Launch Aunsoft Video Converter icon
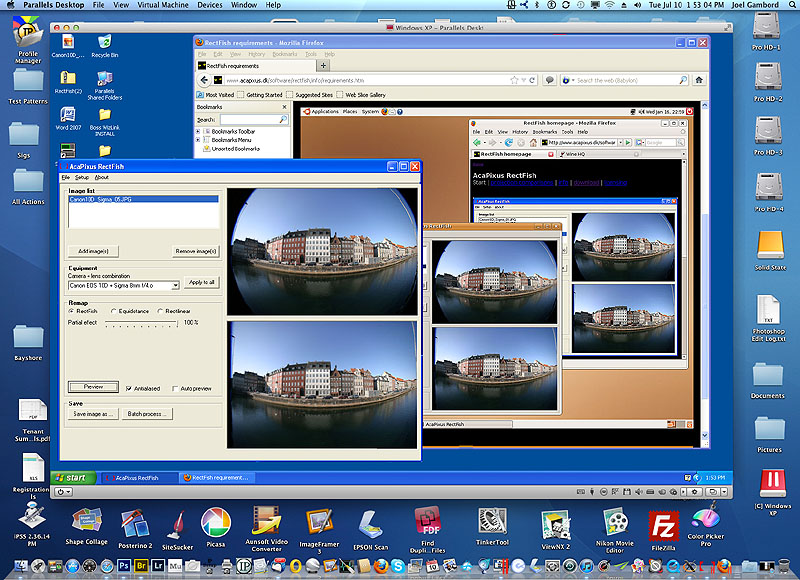The height and width of the screenshot is (580, 800). coord(267,520)
